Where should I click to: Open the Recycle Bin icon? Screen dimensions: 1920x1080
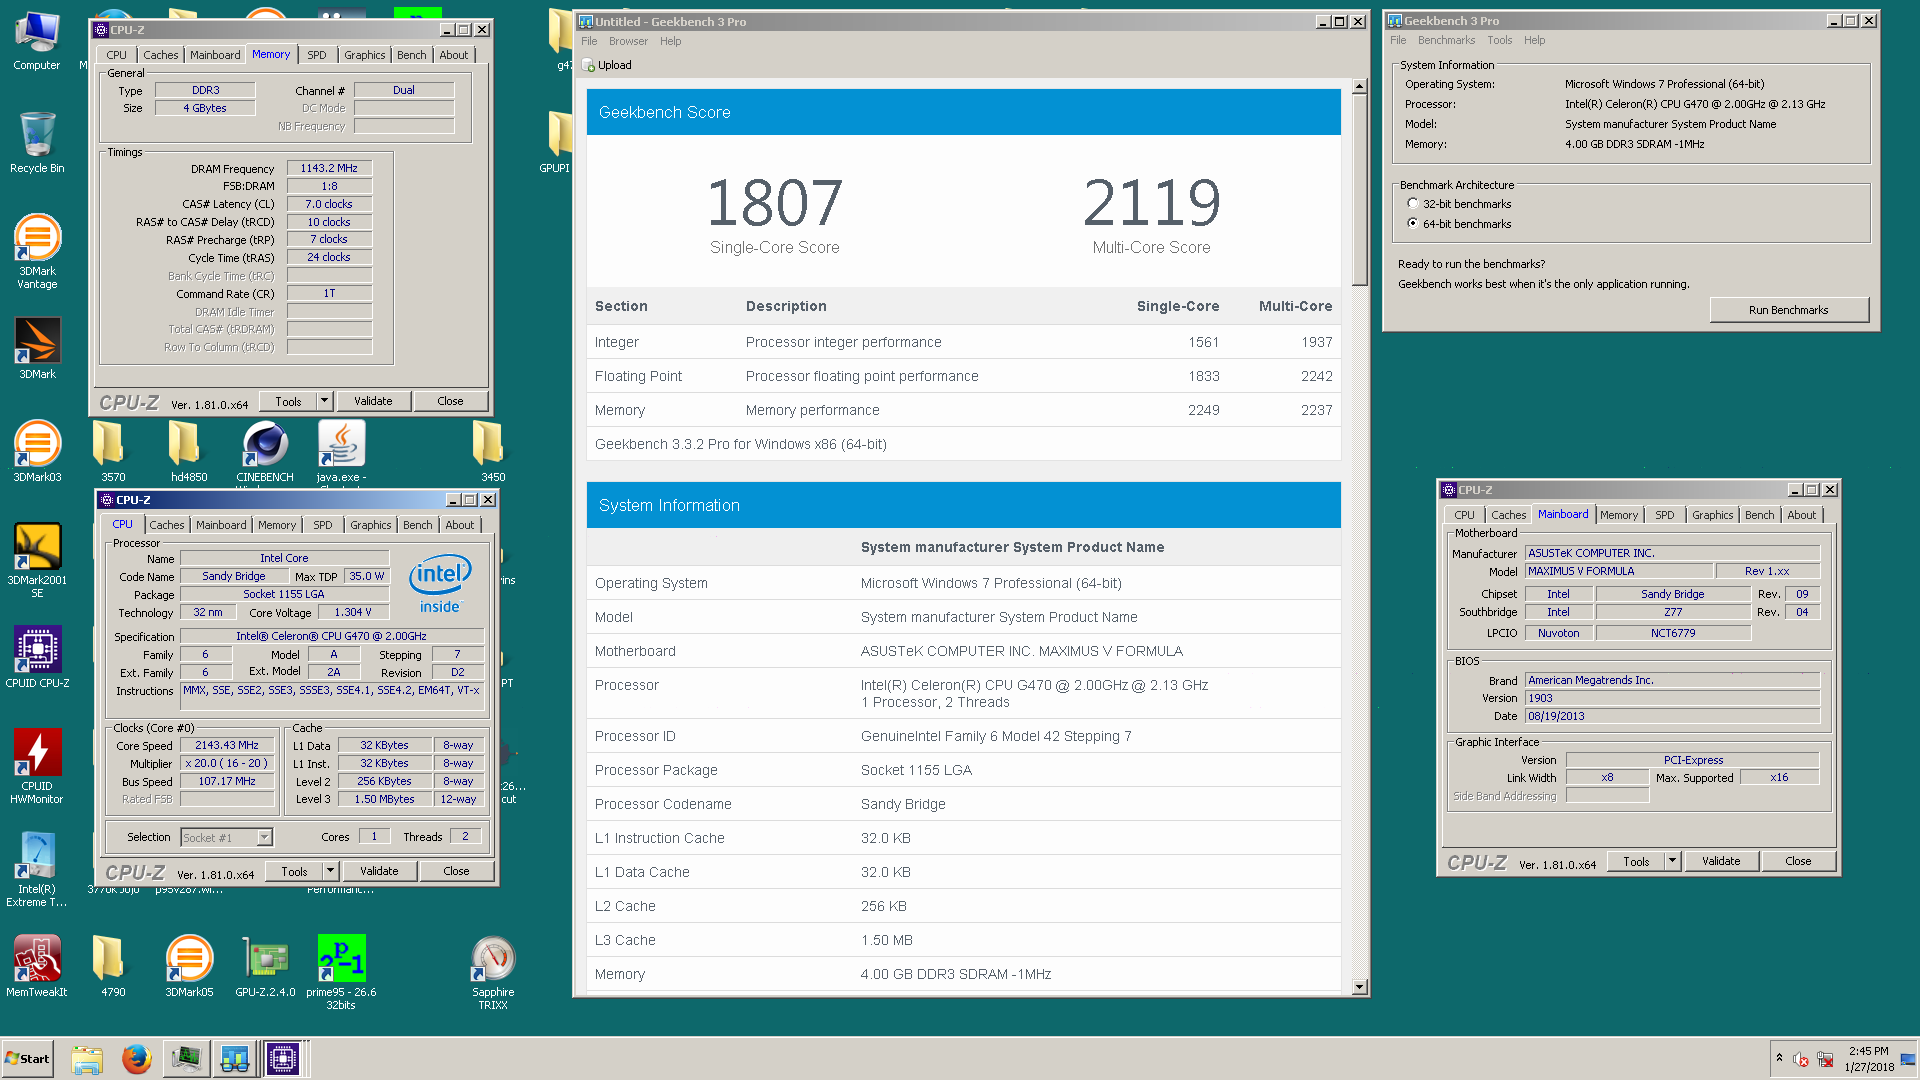[37, 142]
